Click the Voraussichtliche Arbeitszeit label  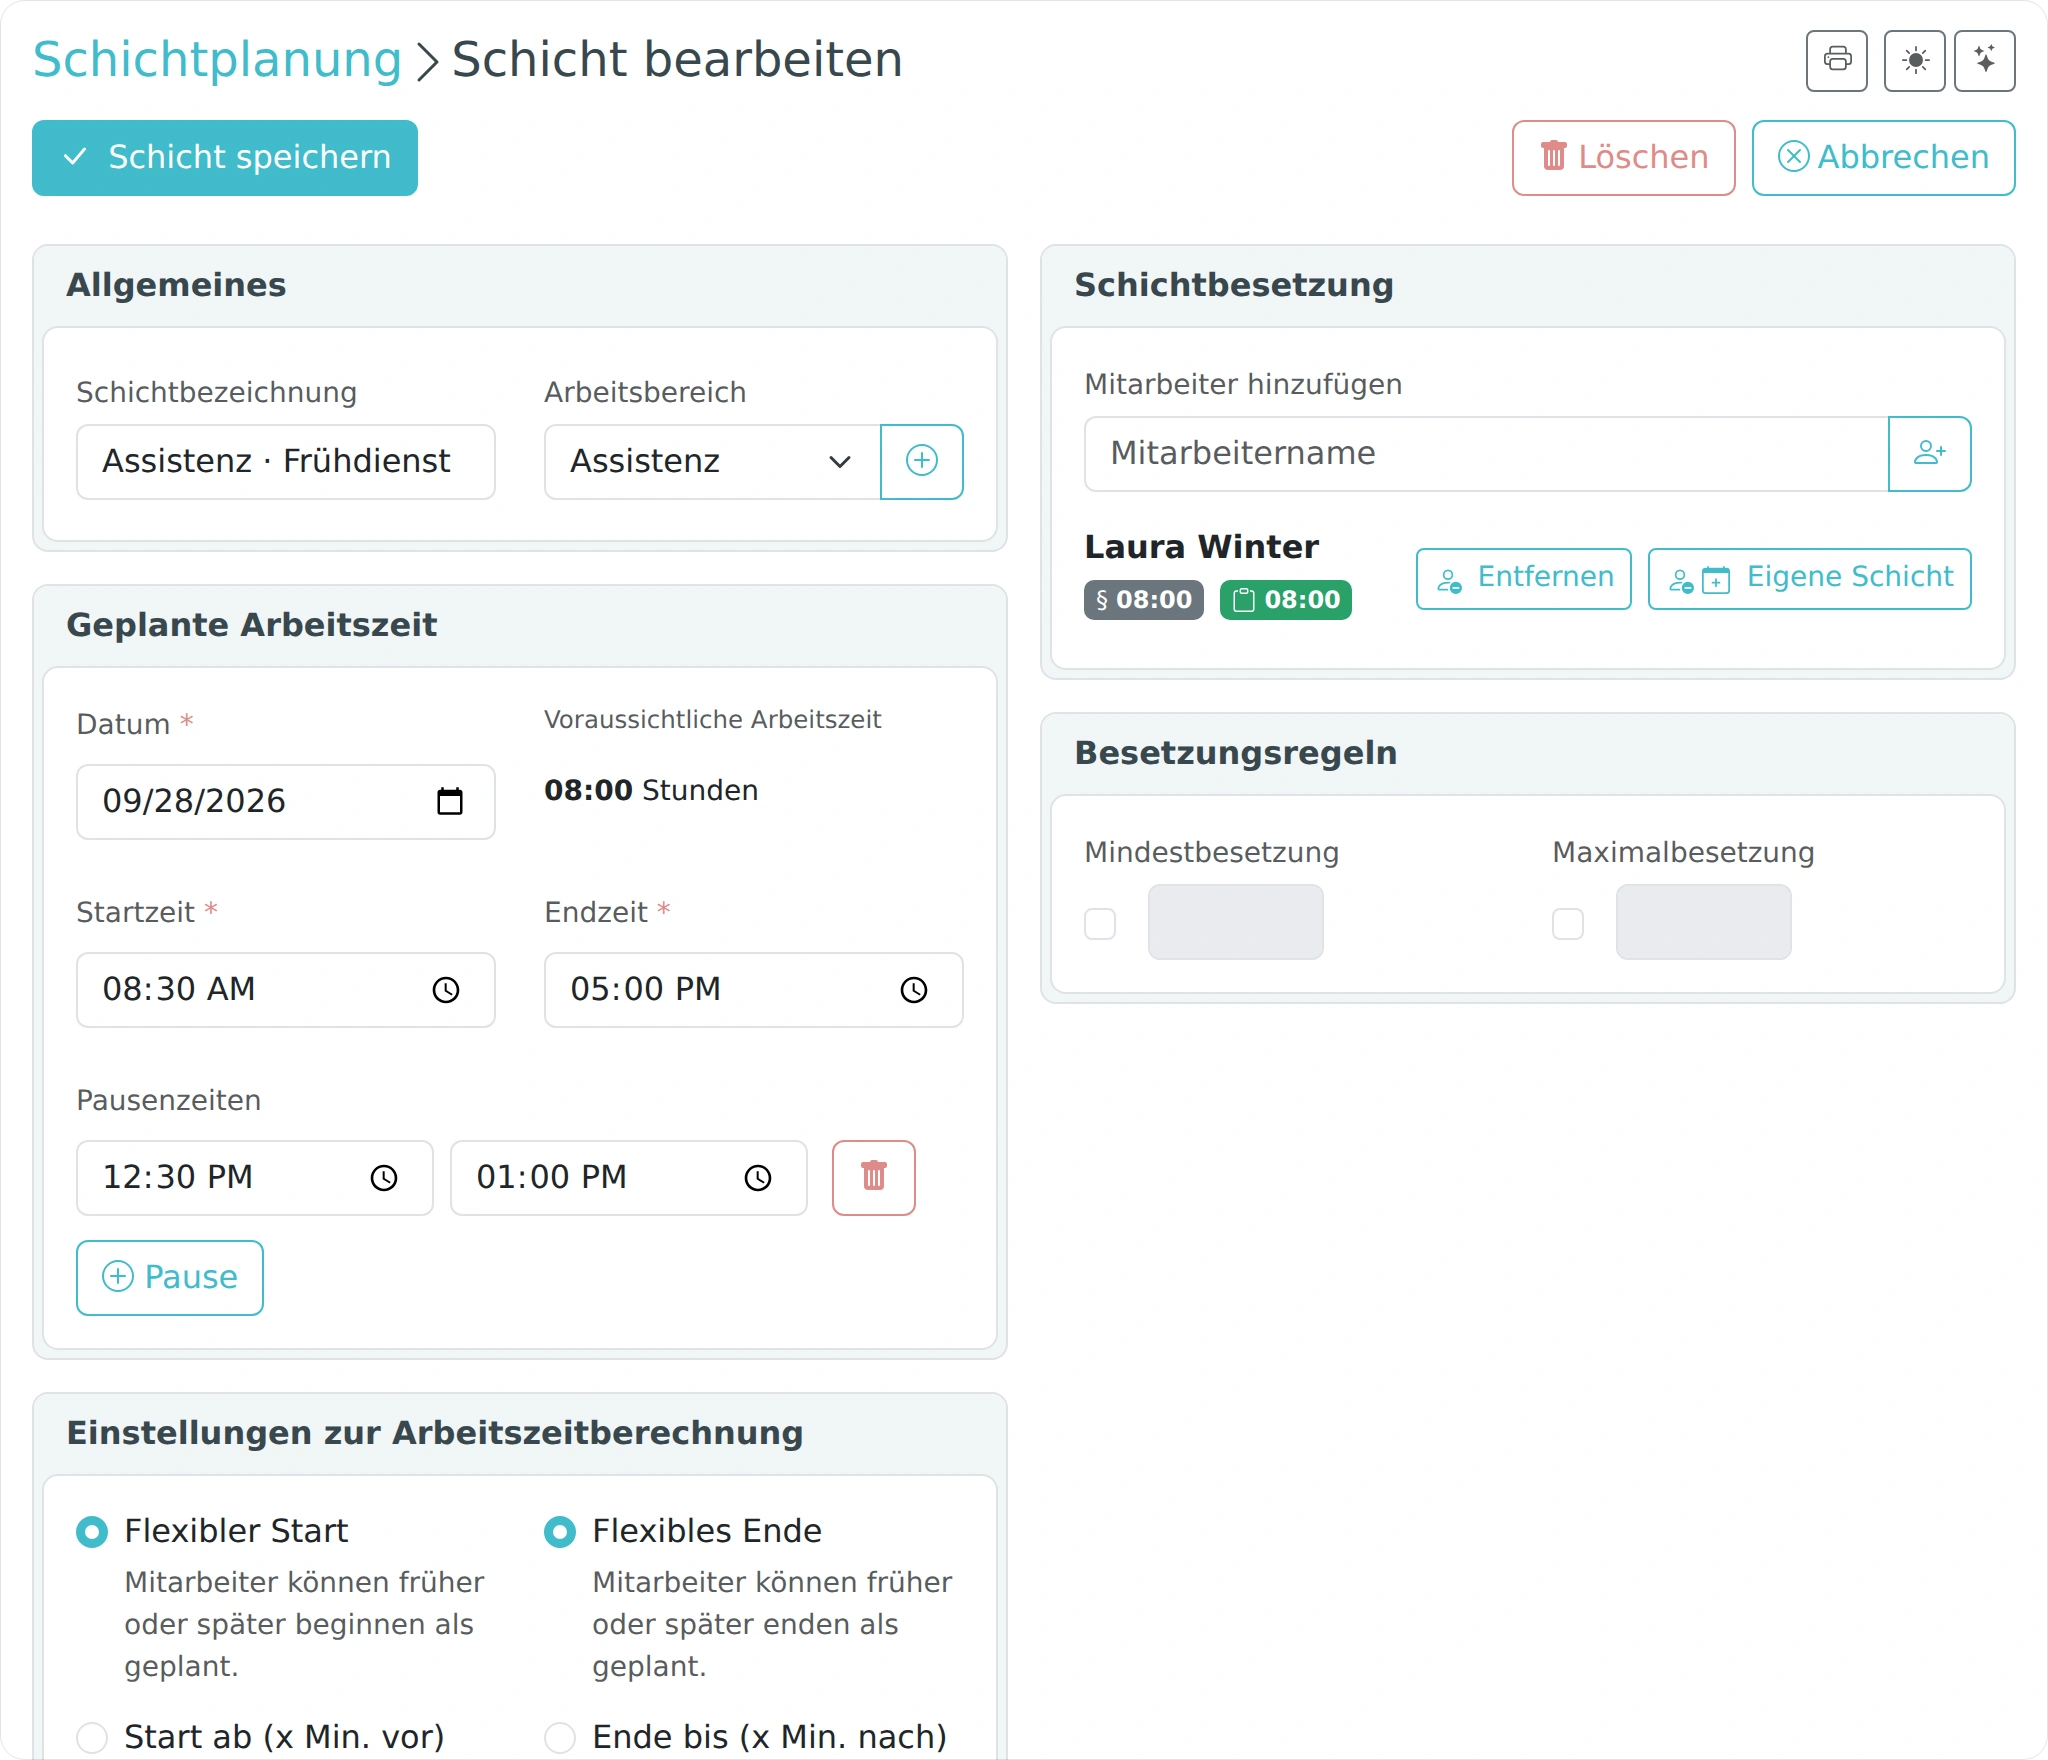(713, 720)
